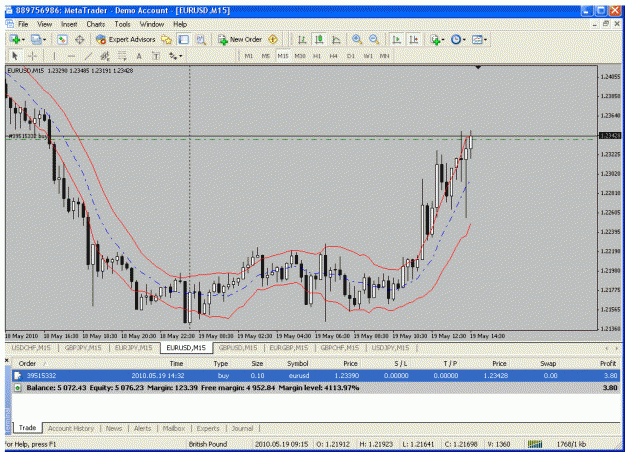The width and height of the screenshot is (625, 452).
Task: Click the yellow diamond MetaEditor icon
Action: point(273,39)
